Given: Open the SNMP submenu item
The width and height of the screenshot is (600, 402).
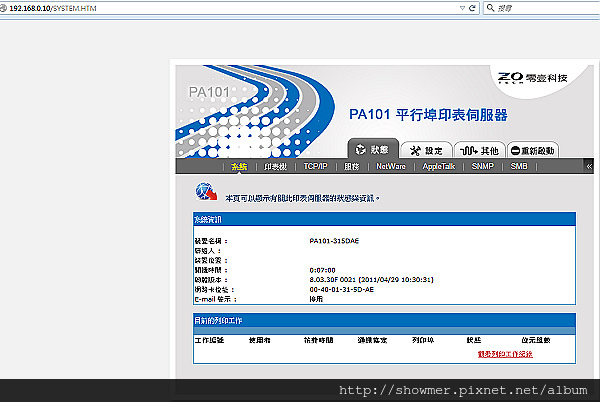Looking at the screenshot, I should click(483, 166).
